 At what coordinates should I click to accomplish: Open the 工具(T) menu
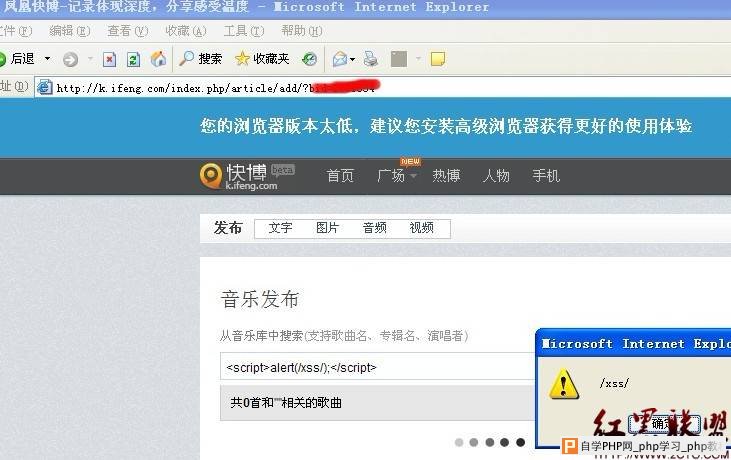click(243, 31)
